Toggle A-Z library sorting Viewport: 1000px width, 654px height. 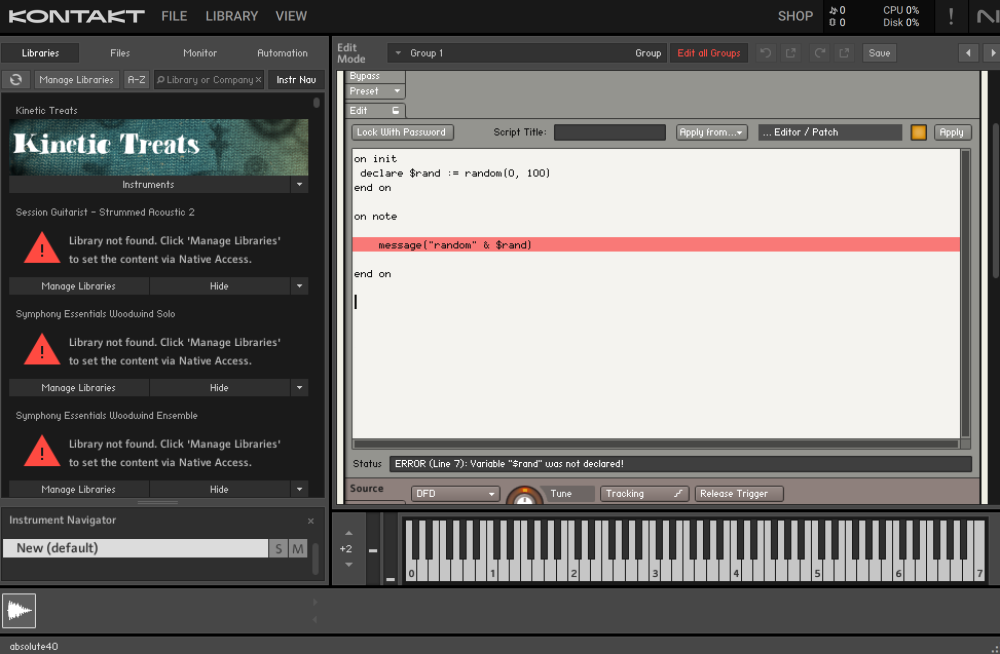pos(136,80)
